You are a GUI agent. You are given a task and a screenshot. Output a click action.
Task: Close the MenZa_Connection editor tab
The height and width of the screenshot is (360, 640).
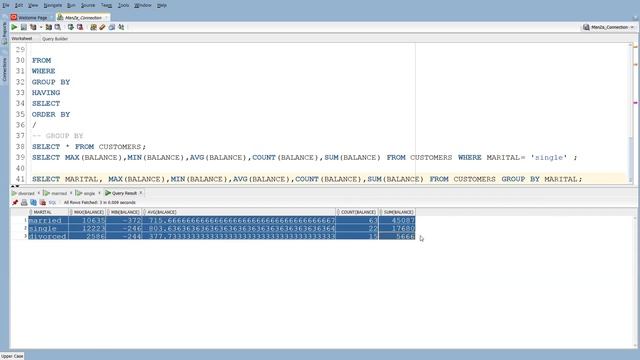[x=106, y=18]
